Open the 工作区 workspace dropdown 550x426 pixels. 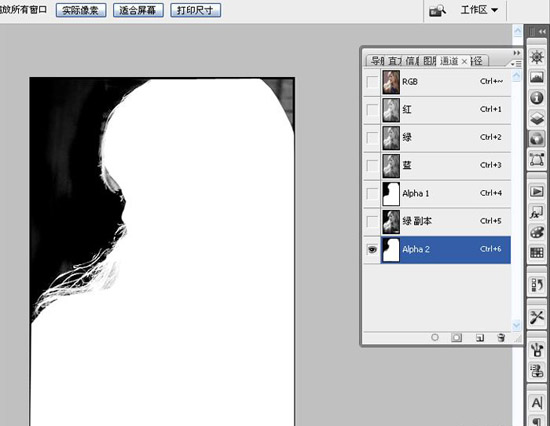tap(479, 10)
